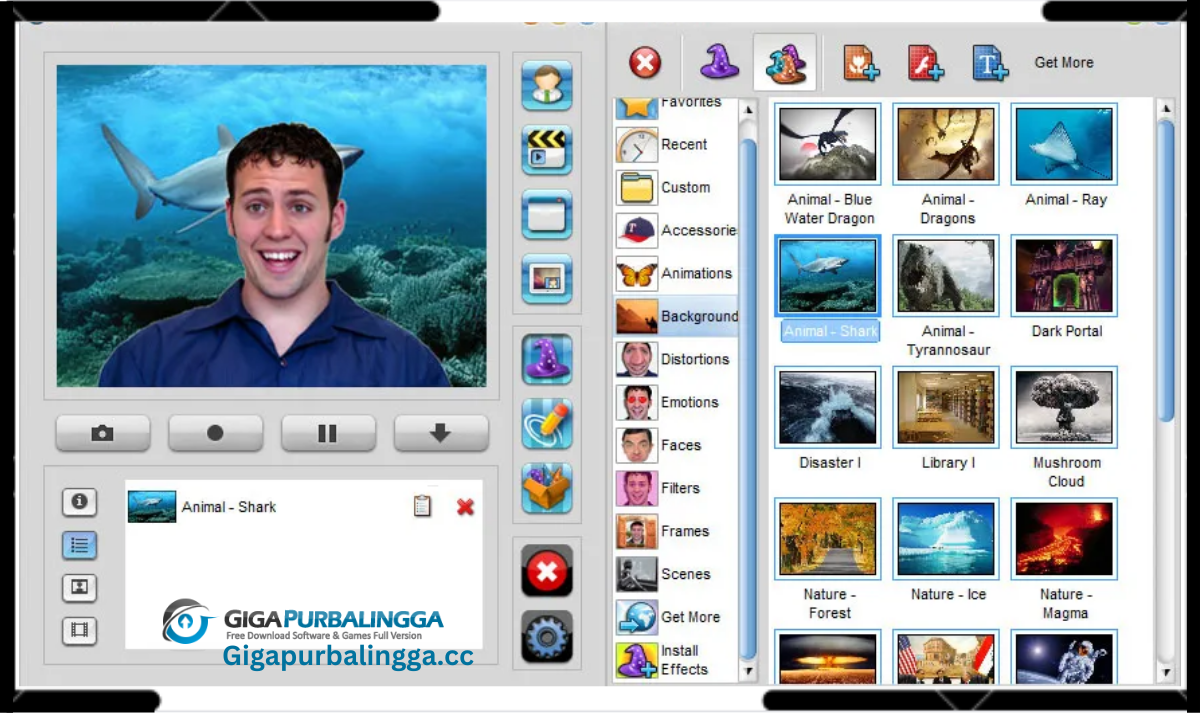The height and width of the screenshot is (720, 1200).
Task: Select the Nature - Magma thumbnail
Action: point(1064,539)
